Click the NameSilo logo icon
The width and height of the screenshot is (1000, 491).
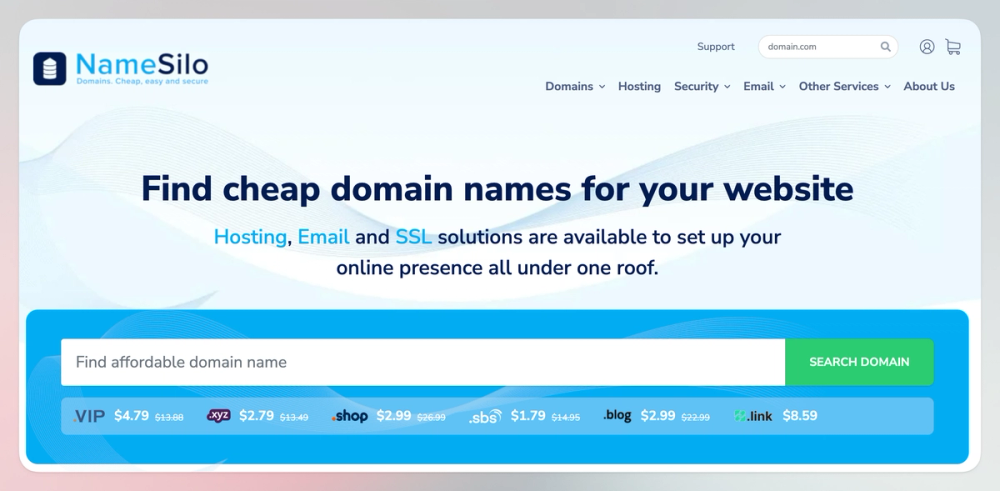pos(50,69)
